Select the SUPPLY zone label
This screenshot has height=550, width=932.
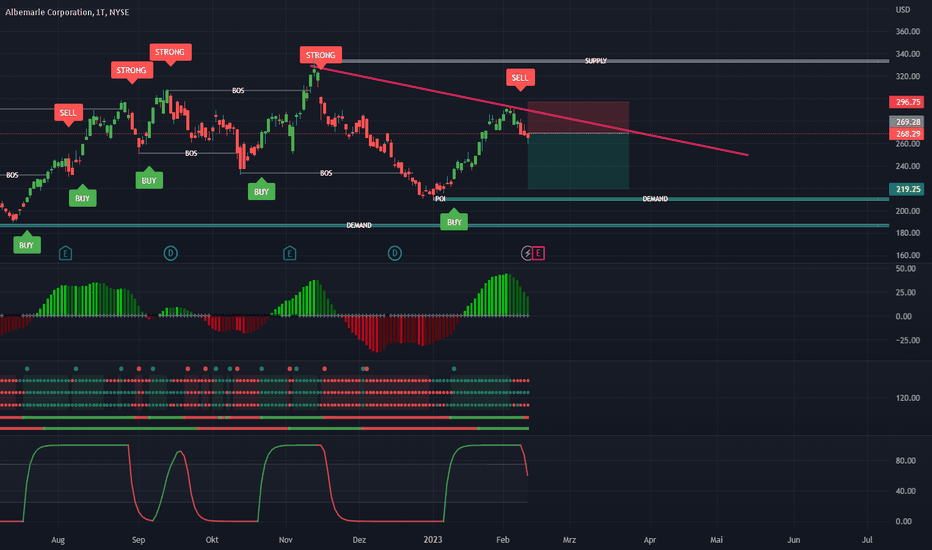(x=596, y=61)
